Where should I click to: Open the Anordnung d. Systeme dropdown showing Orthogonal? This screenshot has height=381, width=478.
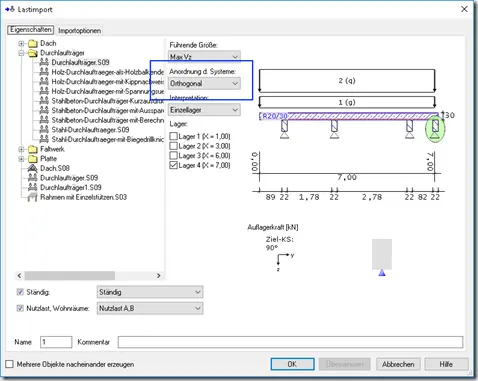(x=204, y=83)
